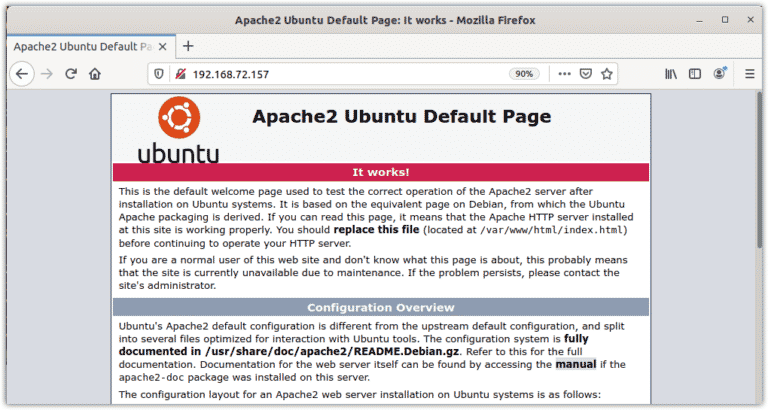Reload the current page
768x410 pixels.
point(71,73)
